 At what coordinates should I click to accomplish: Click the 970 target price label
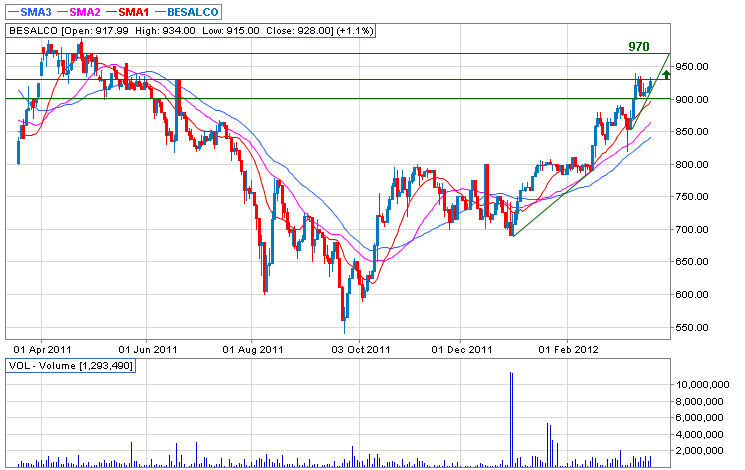pyautogui.click(x=639, y=47)
